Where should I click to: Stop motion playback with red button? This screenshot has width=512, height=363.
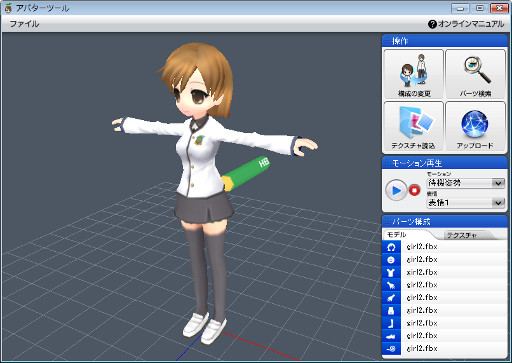[414, 190]
